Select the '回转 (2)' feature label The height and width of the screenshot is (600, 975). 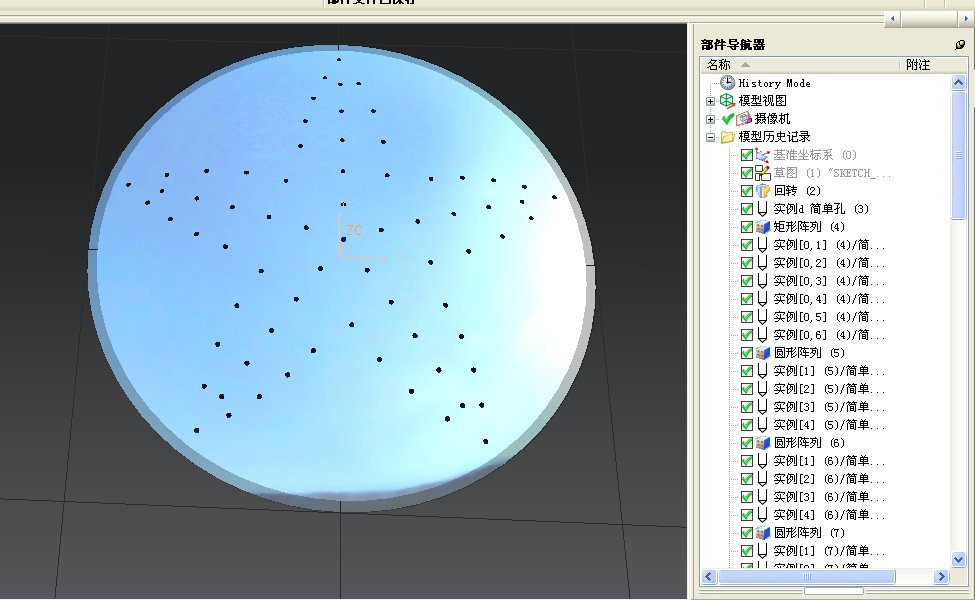[x=797, y=191]
